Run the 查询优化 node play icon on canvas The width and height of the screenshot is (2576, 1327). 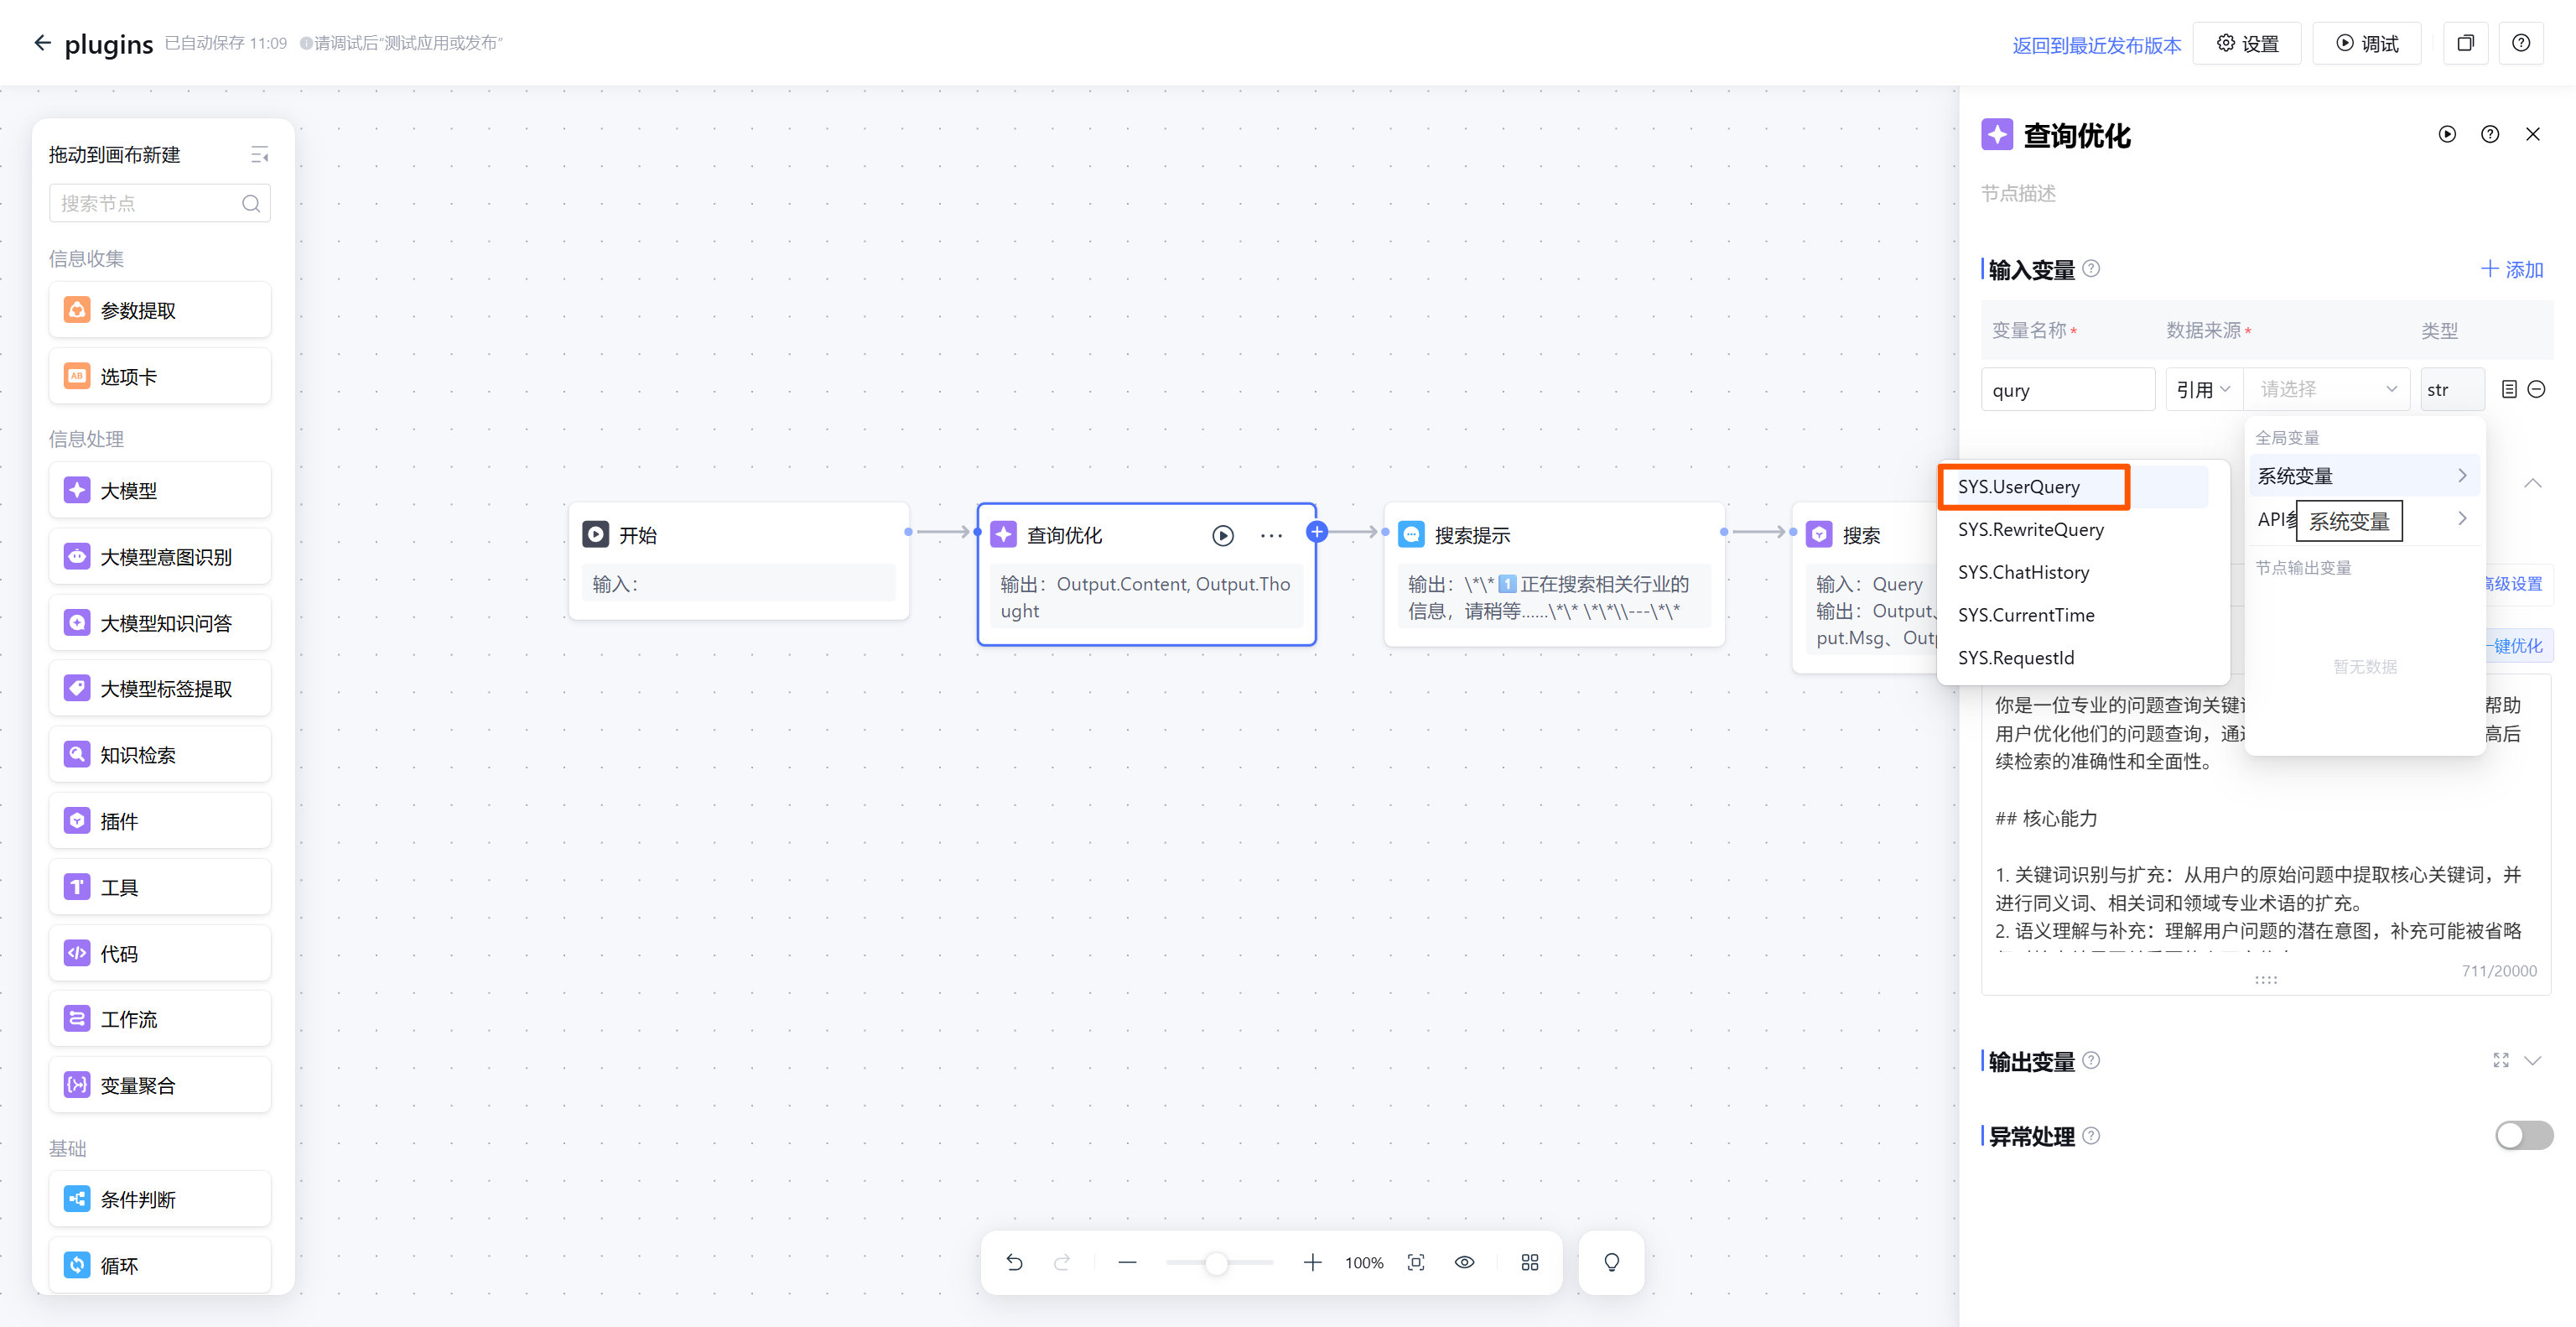click(1222, 535)
